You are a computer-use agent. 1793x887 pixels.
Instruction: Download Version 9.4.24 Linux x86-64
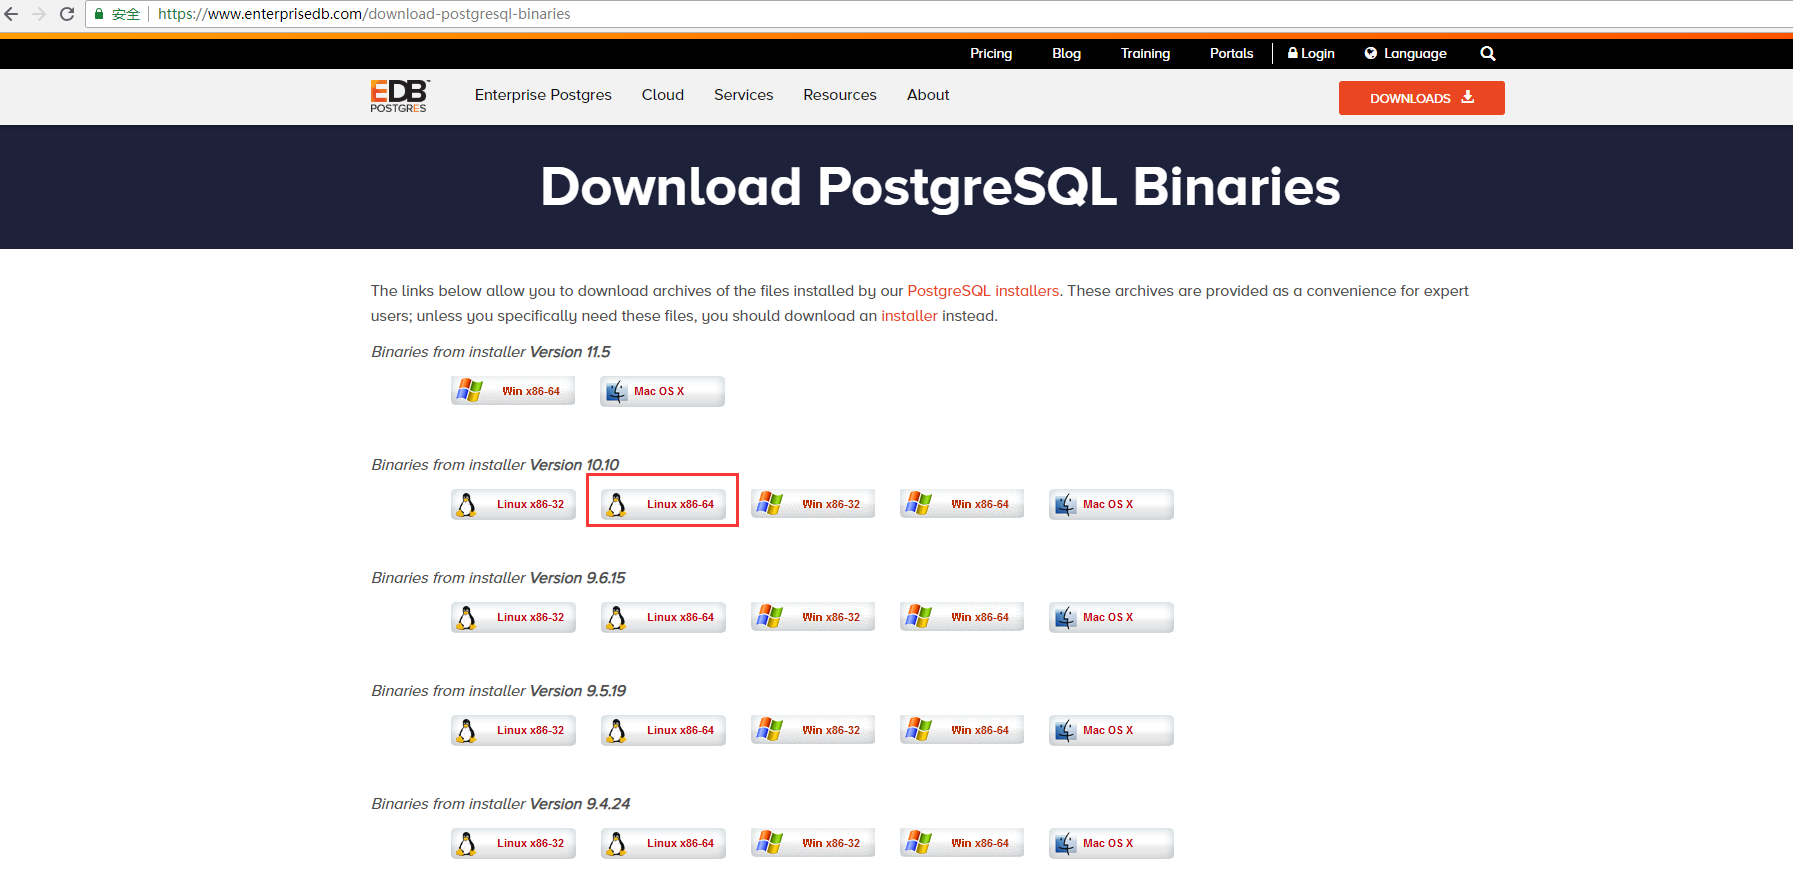pyautogui.click(x=663, y=843)
